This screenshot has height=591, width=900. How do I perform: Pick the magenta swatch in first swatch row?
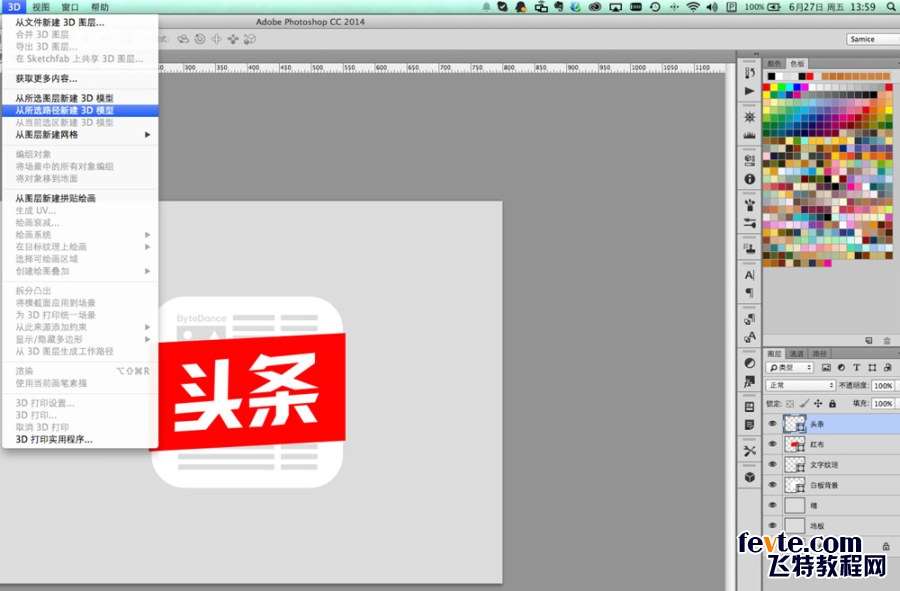point(804,87)
